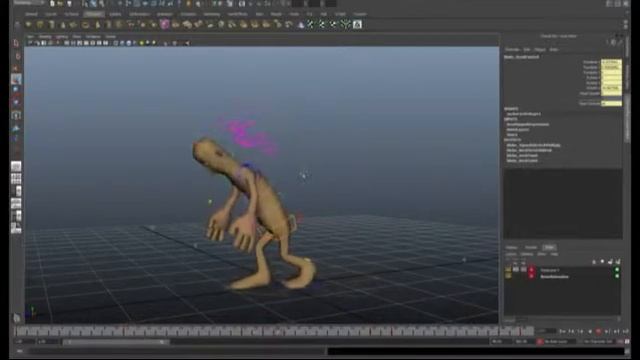This screenshot has height=360, width=640.
Task: Open the viewport Lighting menu
Action: 62,36
